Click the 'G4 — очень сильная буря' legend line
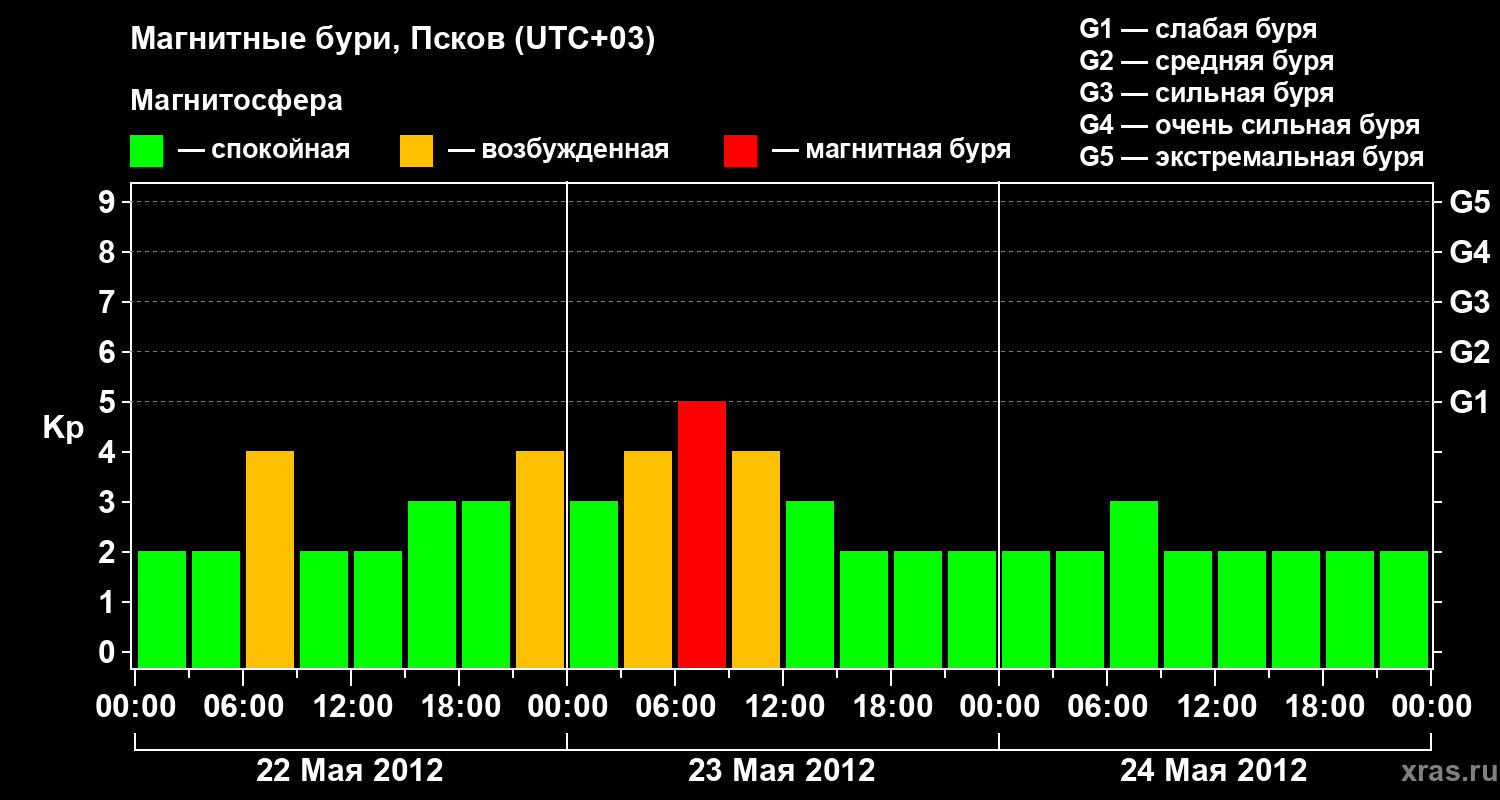1500x800 pixels. pyautogui.click(x=1250, y=125)
